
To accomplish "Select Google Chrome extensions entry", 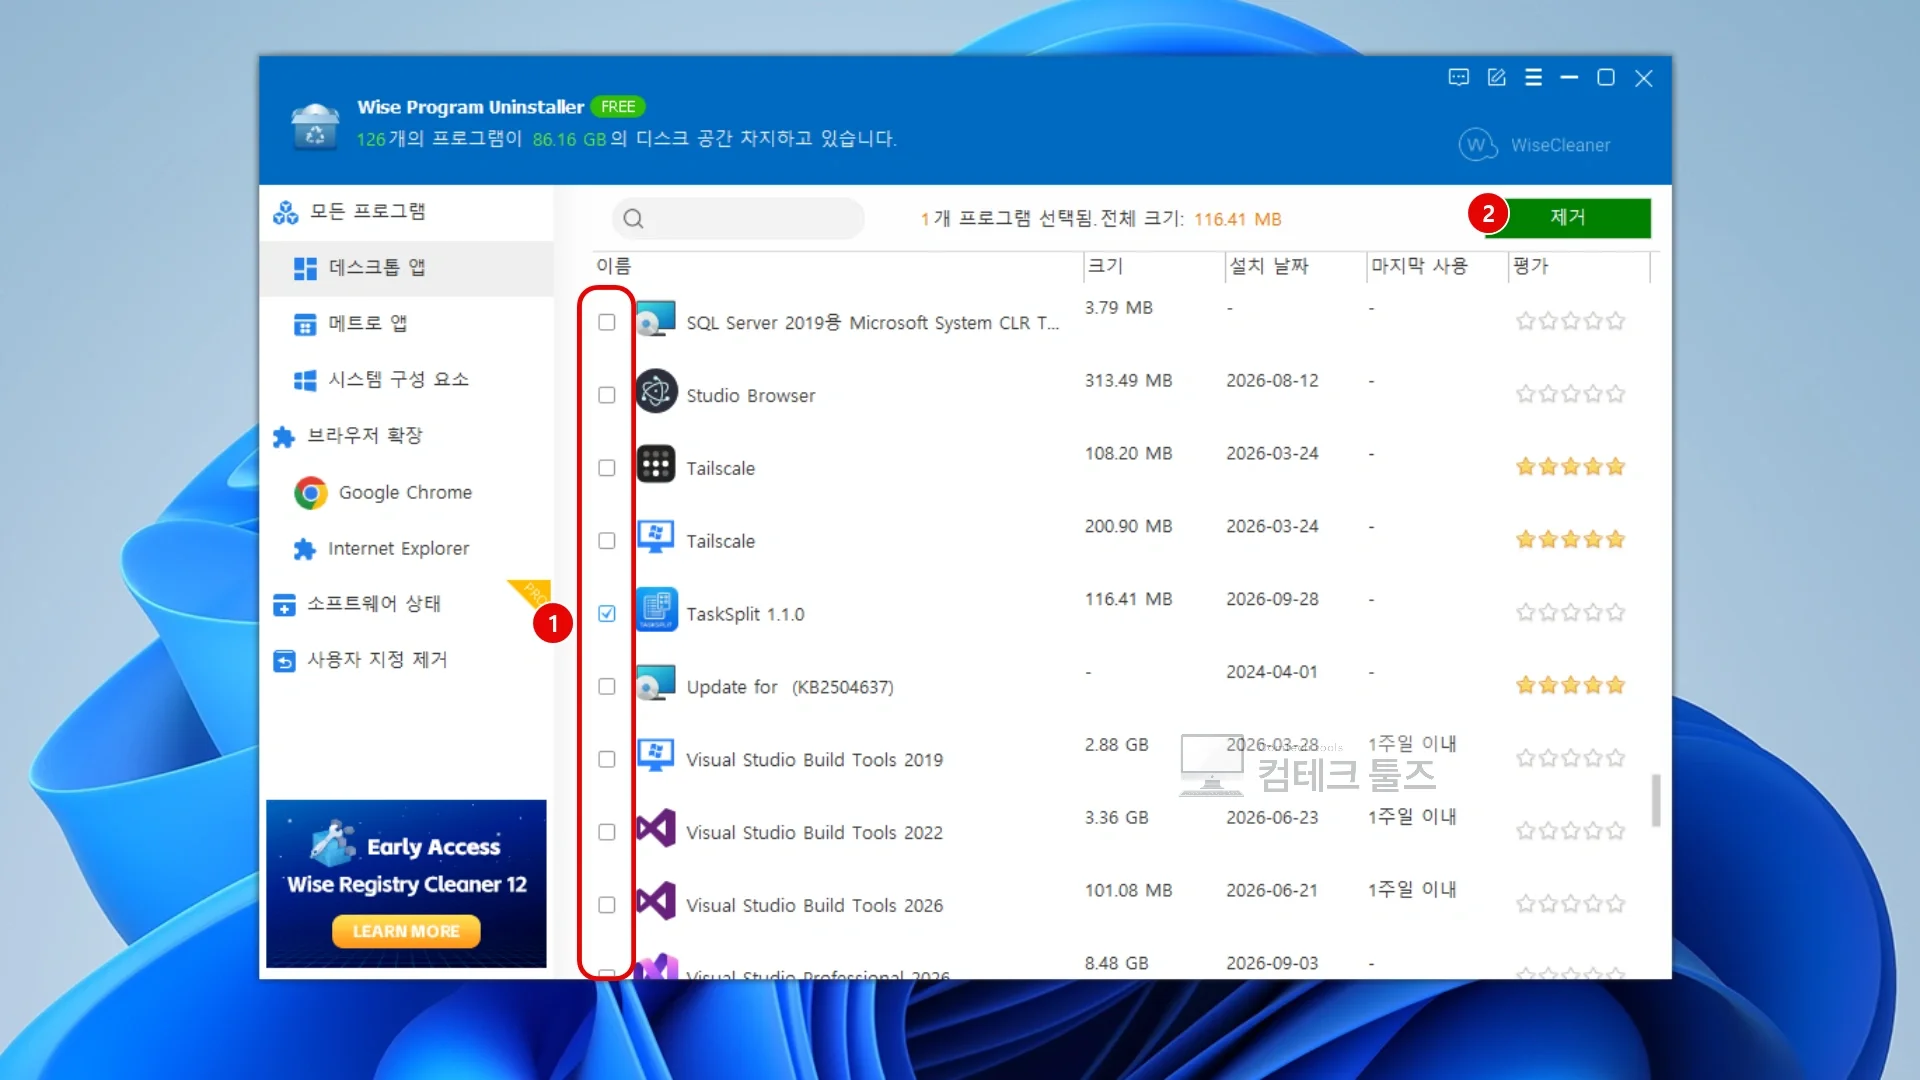I will 383,492.
